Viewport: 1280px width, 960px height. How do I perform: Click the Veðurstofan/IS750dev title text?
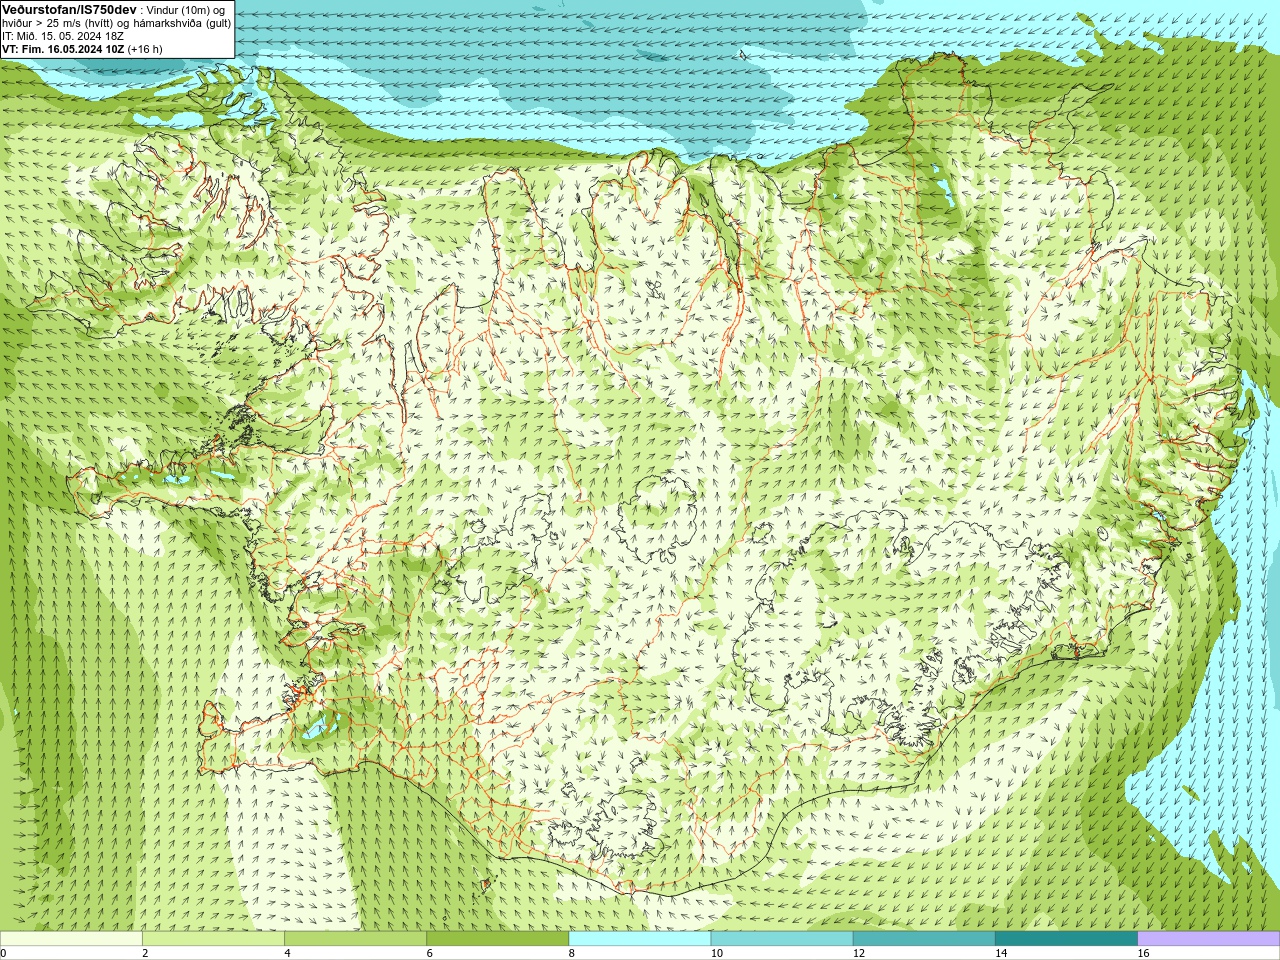pos(70,9)
